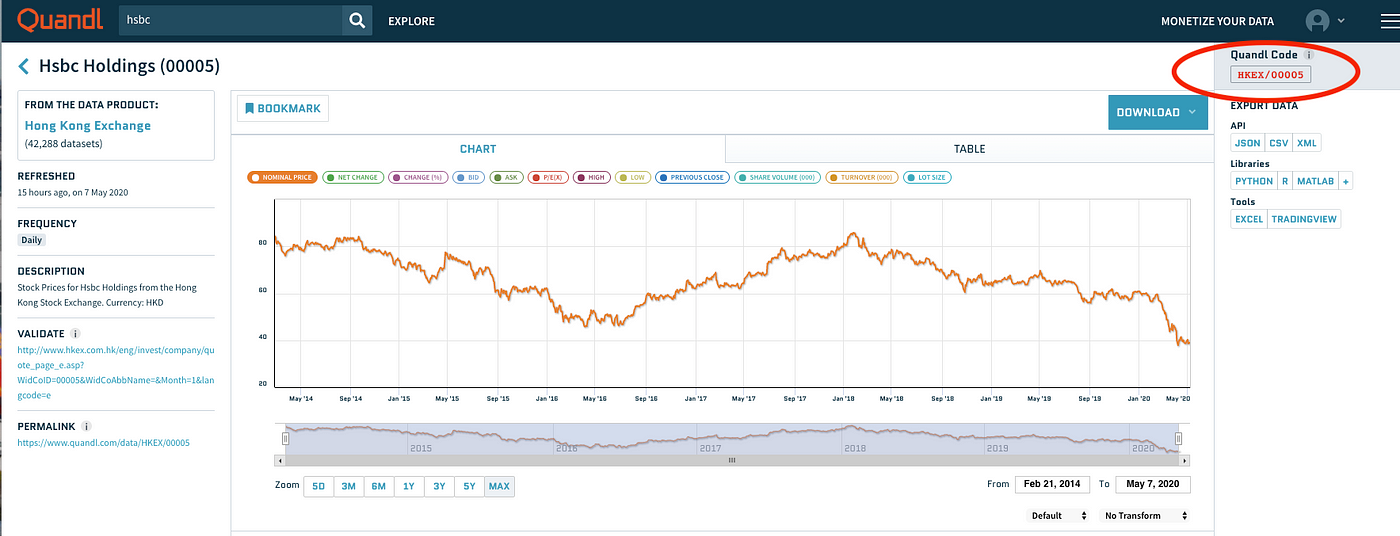Toggle the Share Volume (000) series
Image resolution: width=1400 pixels, height=536 pixels.
pos(778,177)
